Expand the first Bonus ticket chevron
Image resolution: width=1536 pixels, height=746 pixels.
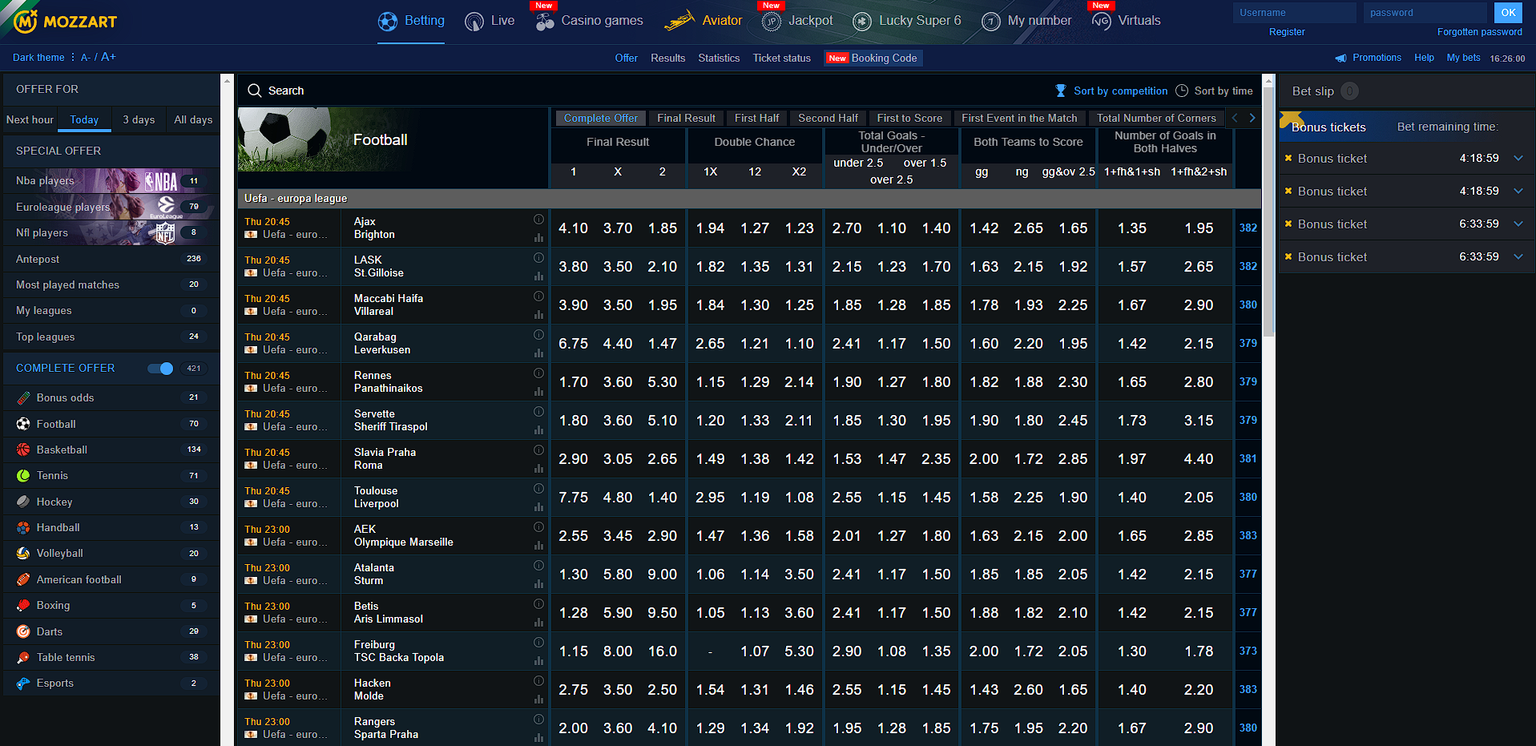click(x=1518, y=159)
